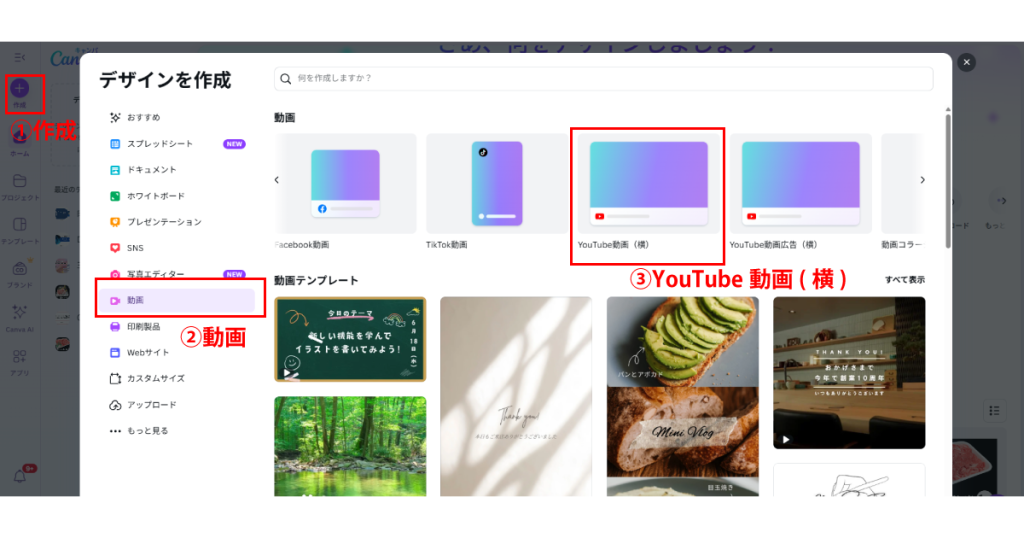The image size is (1024, 538).
Task: Choose the TikTok動画 thumbnail
Action: [x=497, y=183]
